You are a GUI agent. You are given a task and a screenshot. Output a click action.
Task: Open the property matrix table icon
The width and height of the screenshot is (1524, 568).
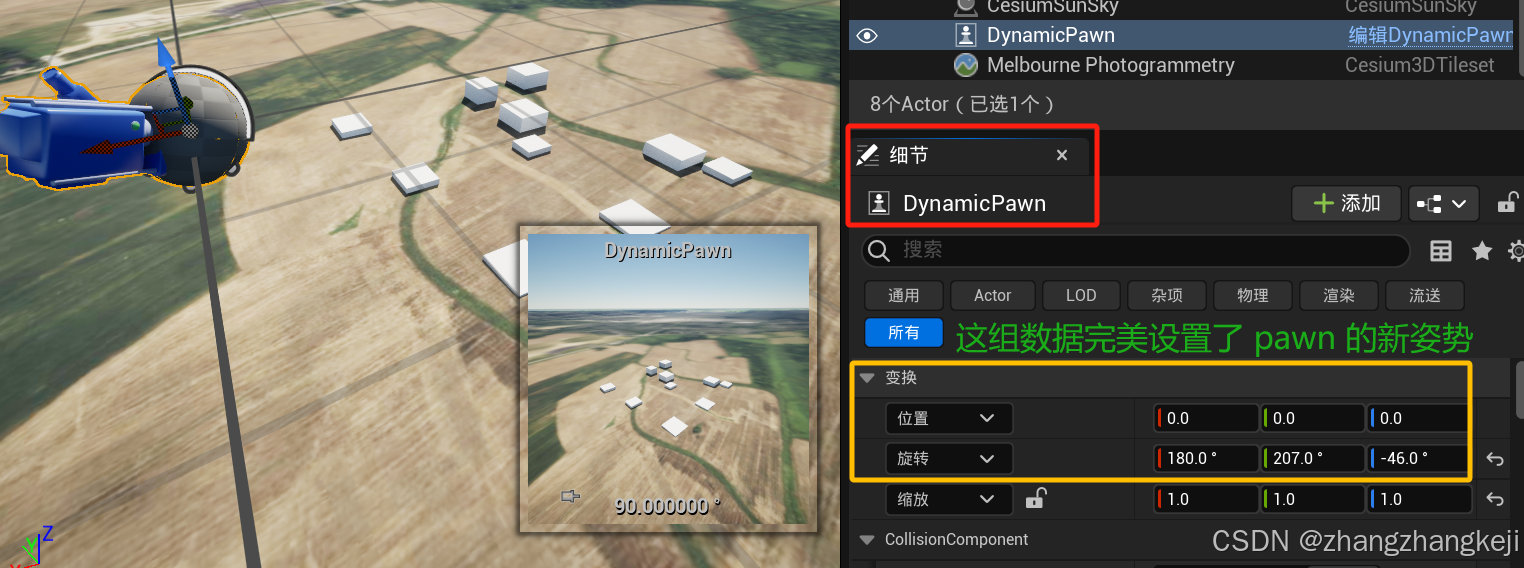click(1440, 251)
